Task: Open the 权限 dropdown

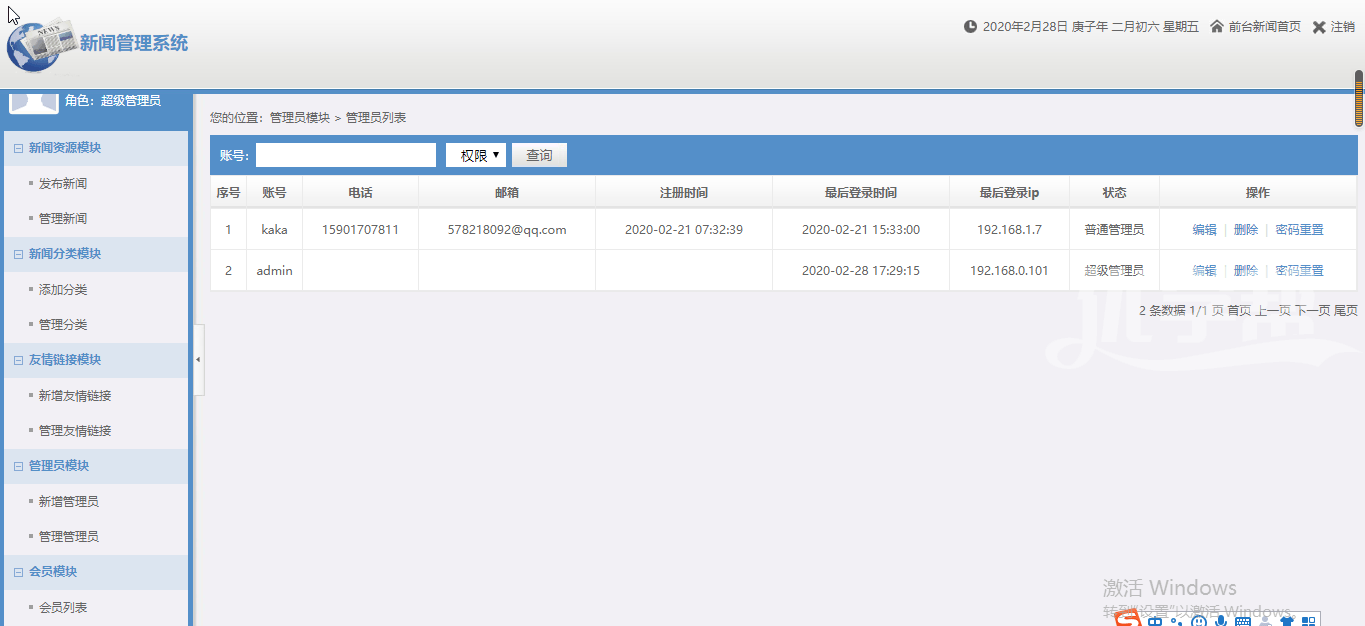Action: (476, 155)
